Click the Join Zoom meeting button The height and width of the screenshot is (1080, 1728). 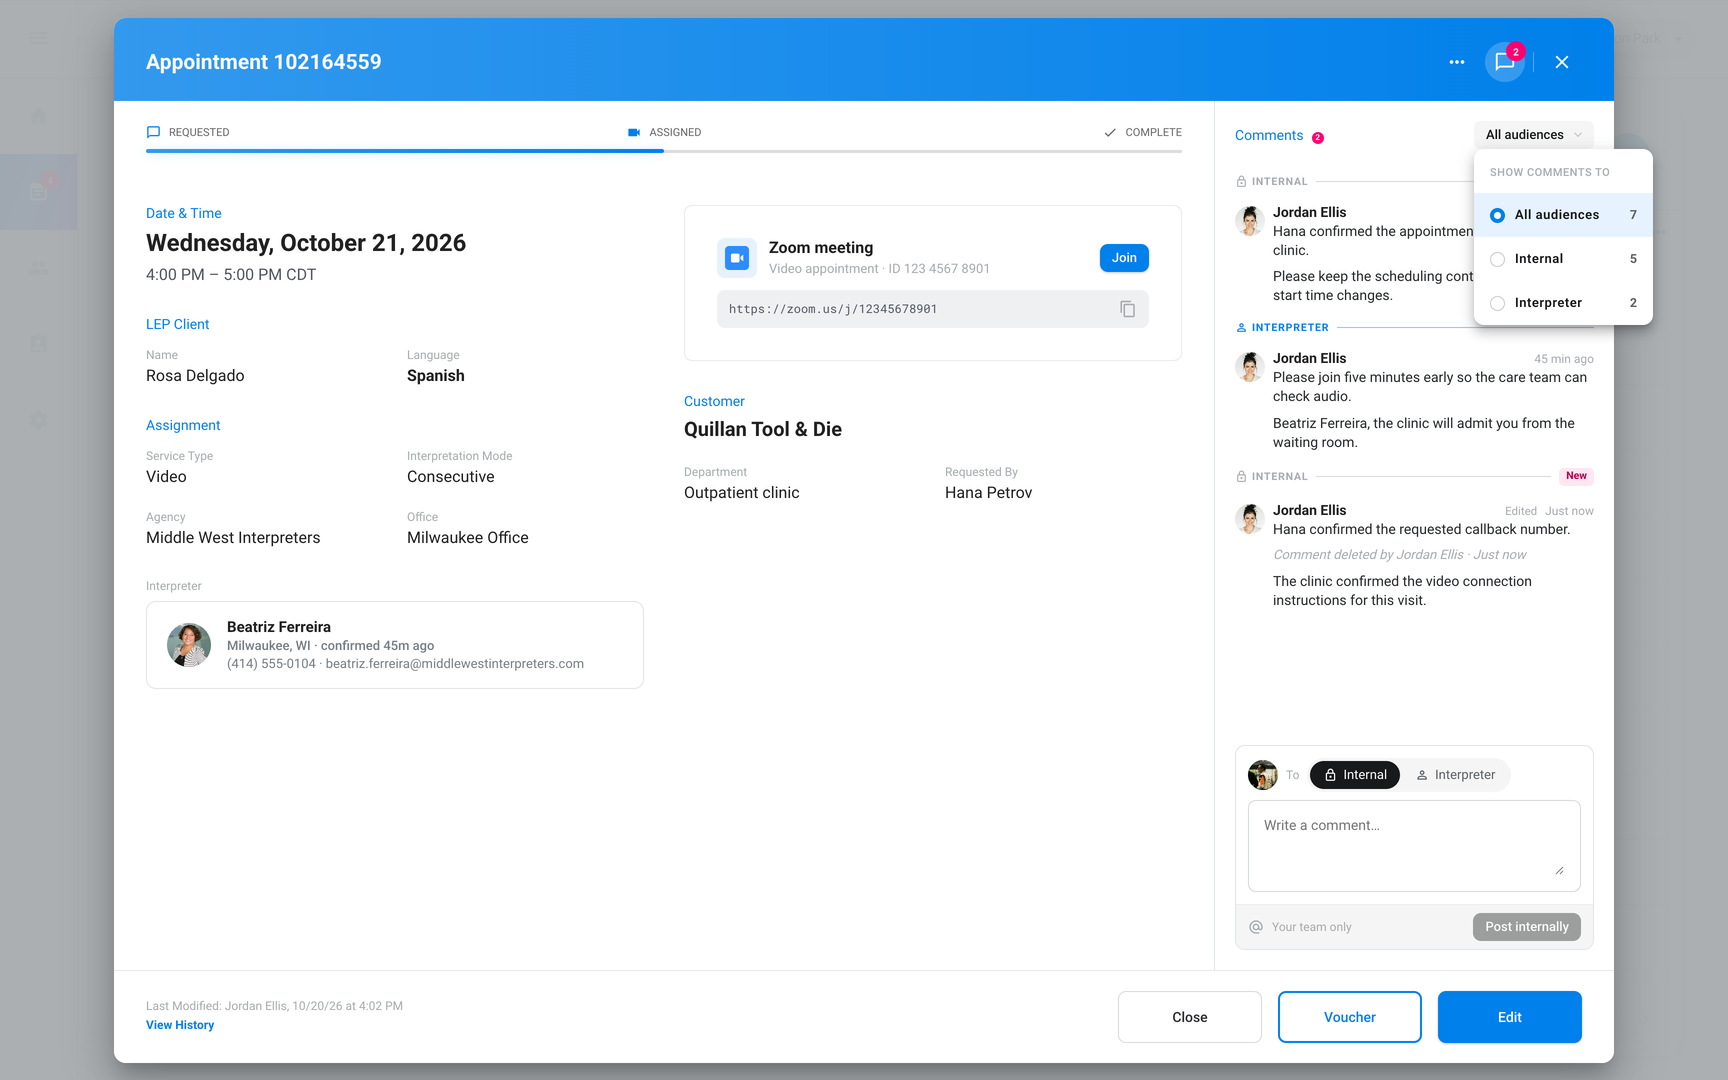tap(1124, 258)
